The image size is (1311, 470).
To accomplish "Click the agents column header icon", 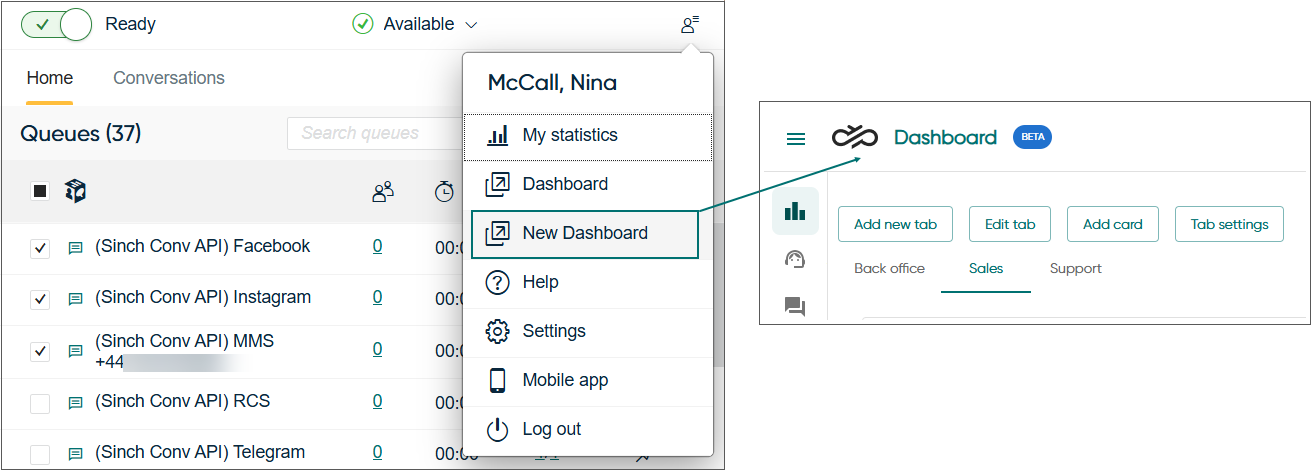I will 382,192.
